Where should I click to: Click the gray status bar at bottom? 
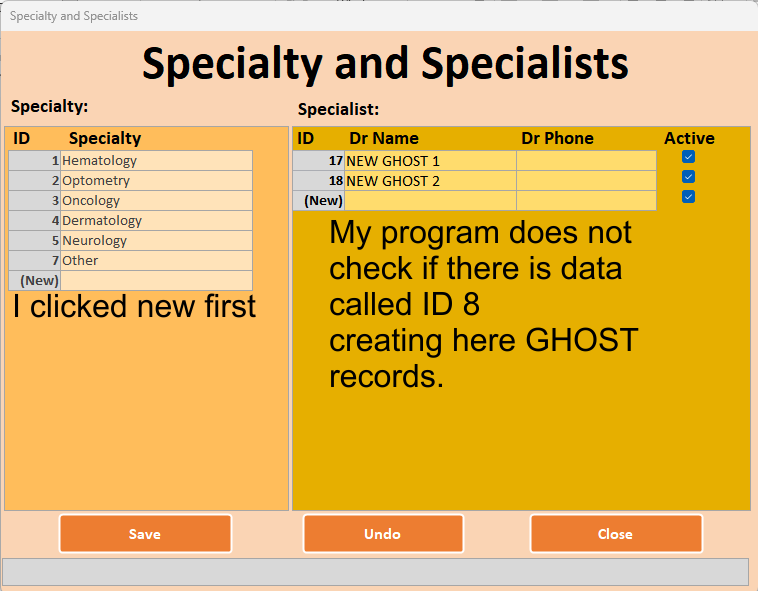pos(376,572)
